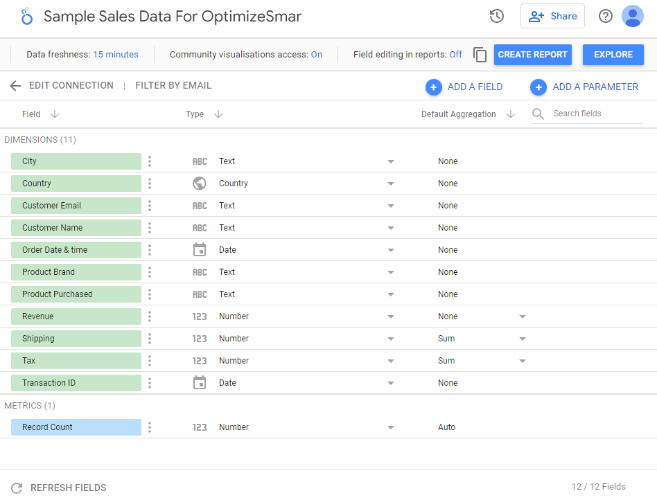Sort by Field column arrow
657x500 pixels.
point(54,114)
